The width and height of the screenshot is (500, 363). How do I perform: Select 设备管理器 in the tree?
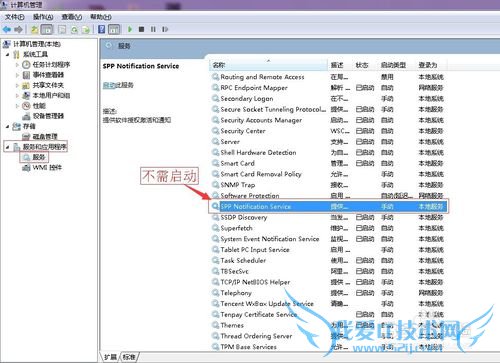[x=48, y=116]
